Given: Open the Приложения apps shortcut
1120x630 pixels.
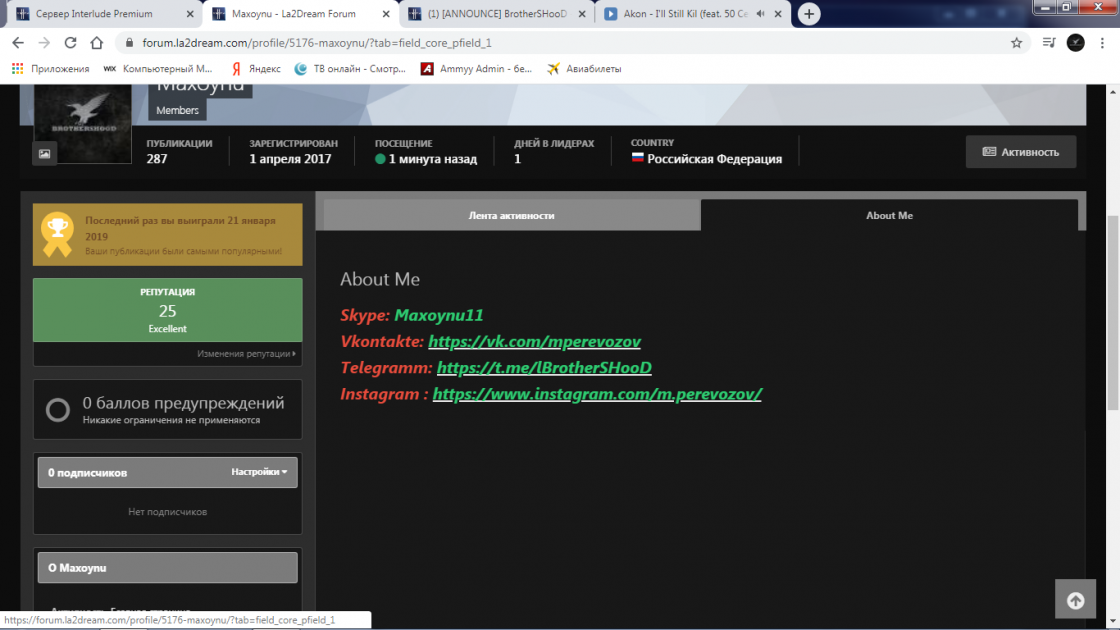Looking at the screenshot, I should (50, 69).
